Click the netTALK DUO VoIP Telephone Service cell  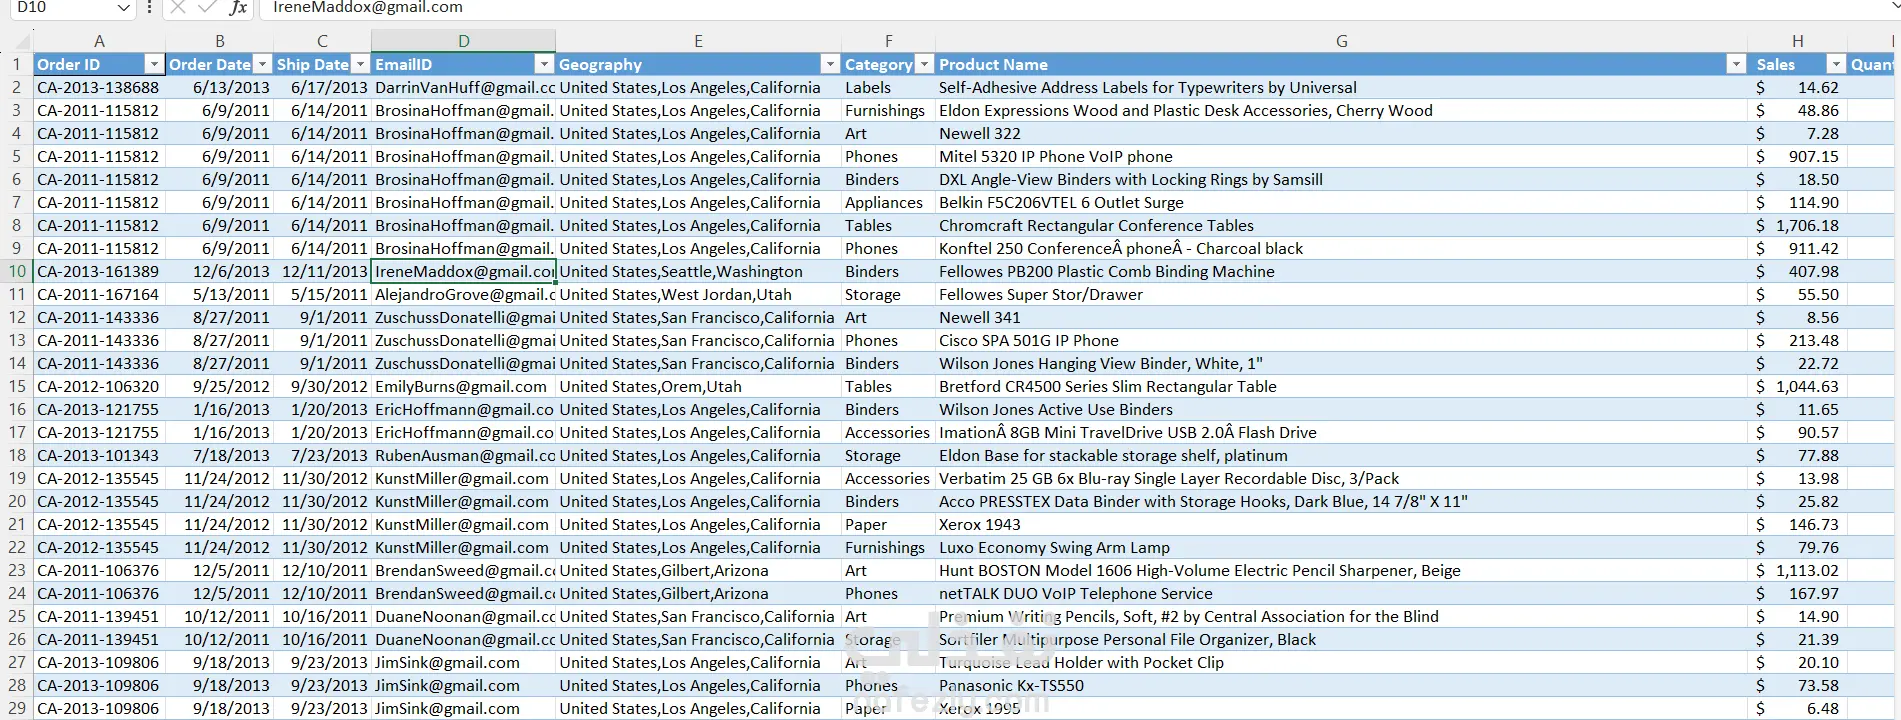point(1342,593)
